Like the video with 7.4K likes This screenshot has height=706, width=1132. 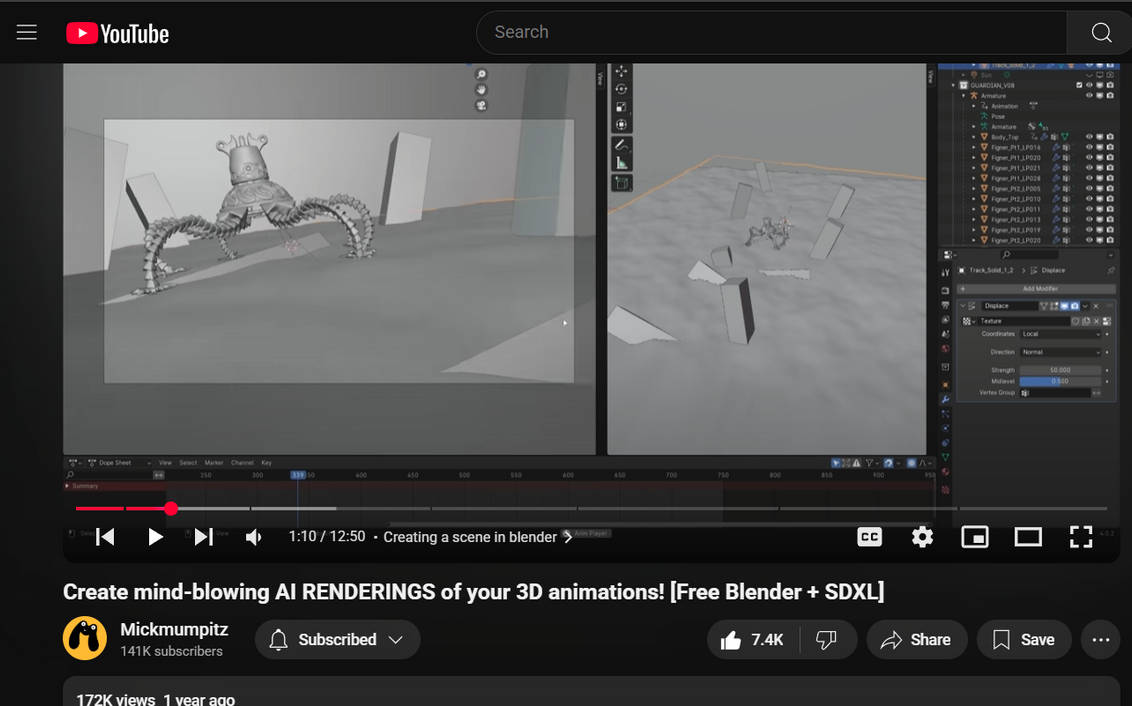(753, 640)
